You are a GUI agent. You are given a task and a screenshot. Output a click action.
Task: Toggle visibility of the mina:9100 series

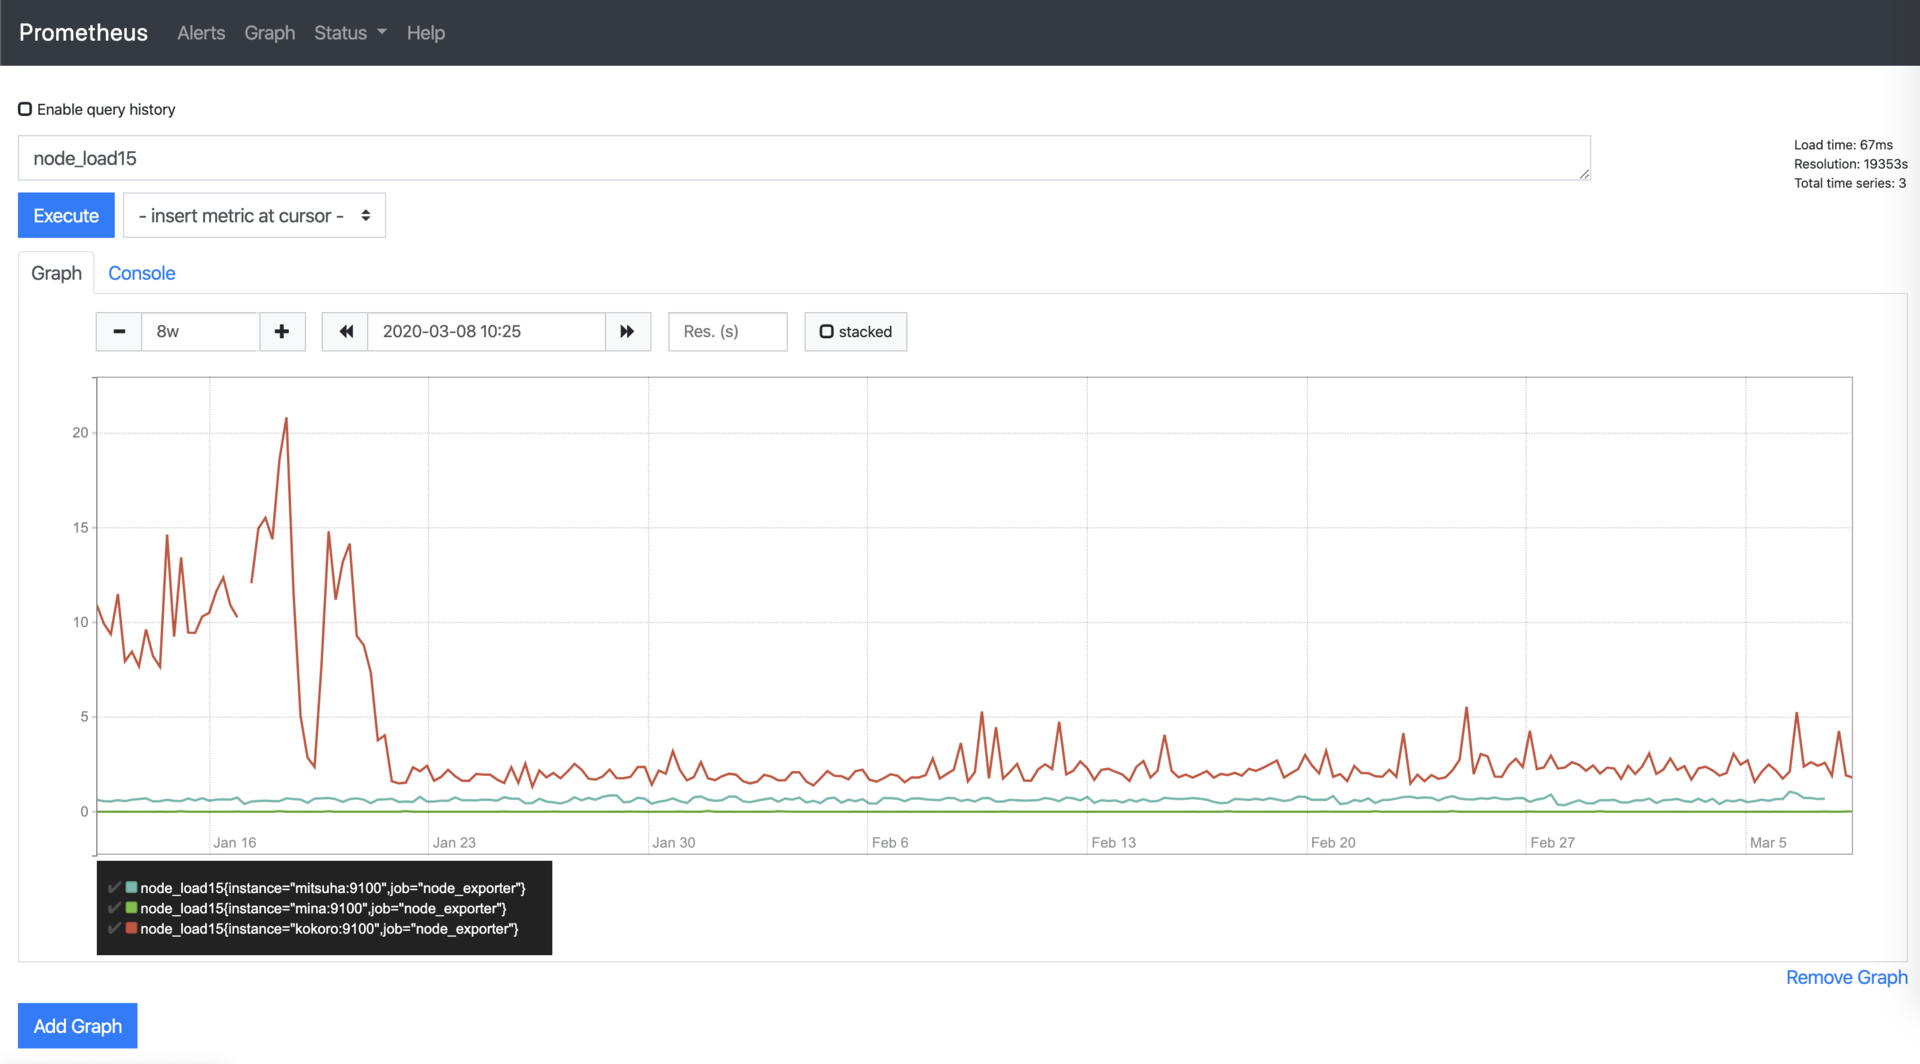114,908
